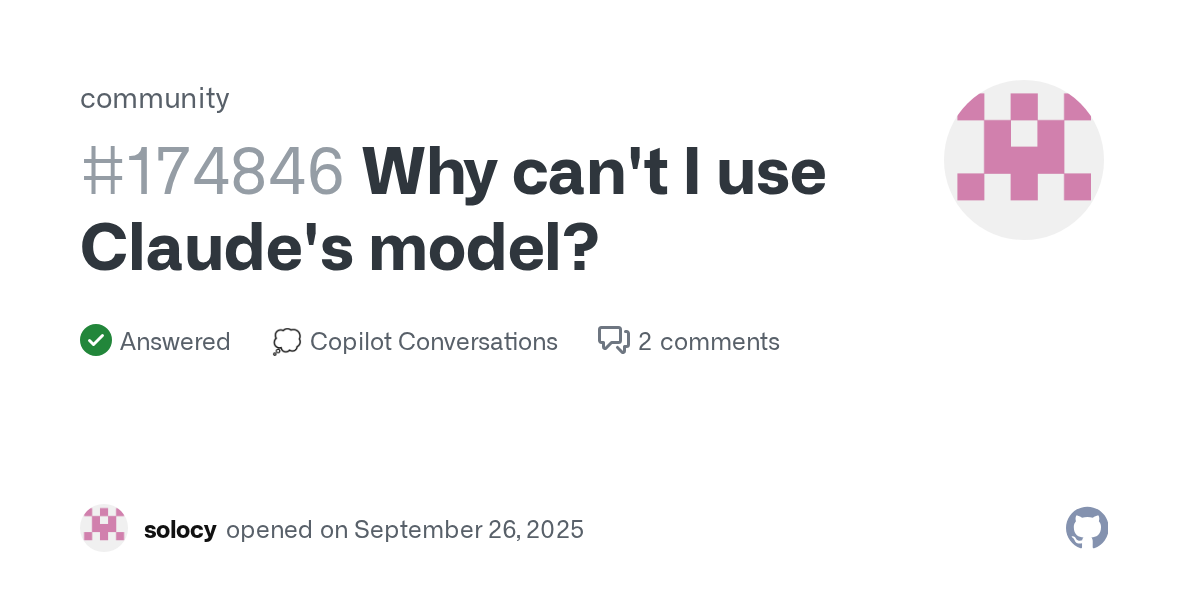
Task: Click the small avatar beside solocy
Action: 104,528
